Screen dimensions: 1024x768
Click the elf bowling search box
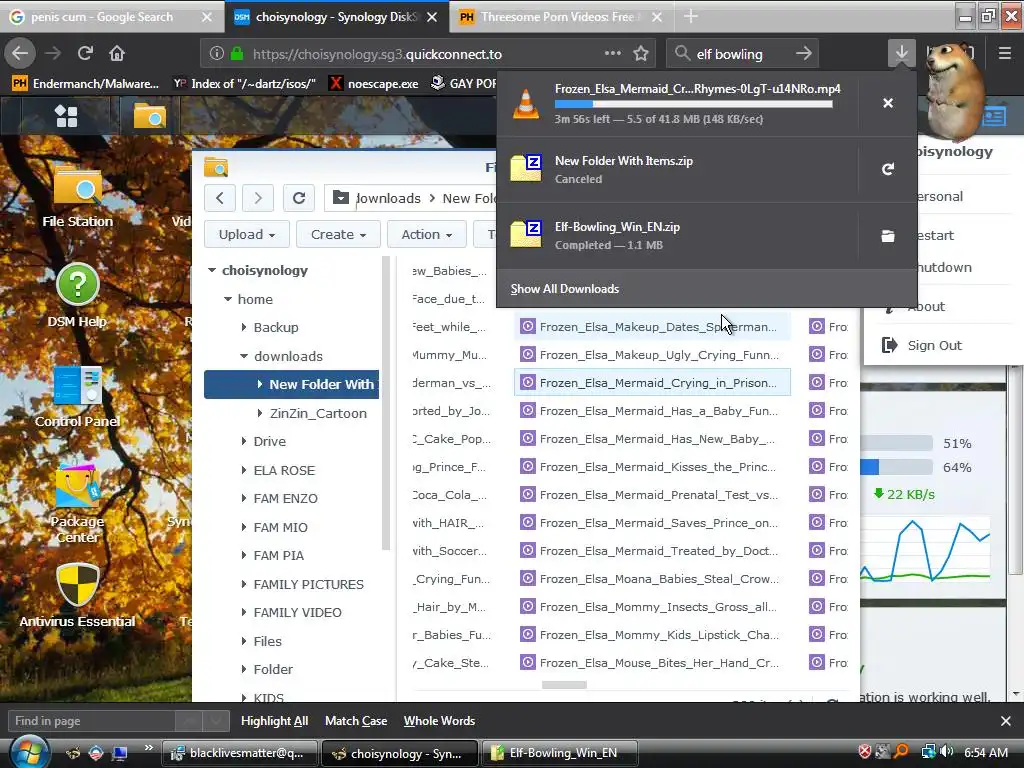coord(743,54)
